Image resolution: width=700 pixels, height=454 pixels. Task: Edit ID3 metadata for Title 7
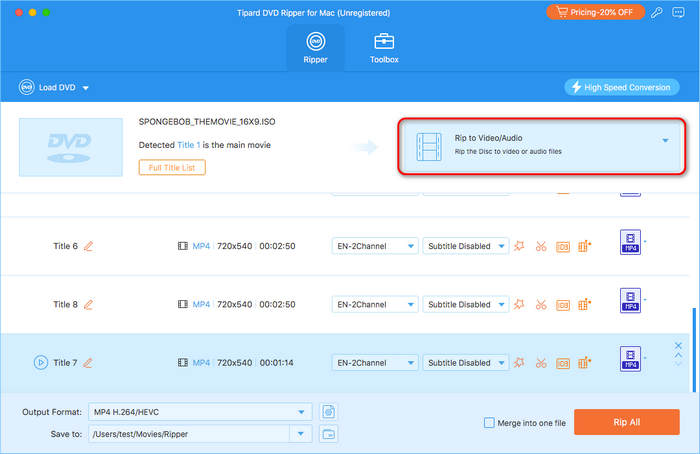pyautogui.click(x=562, y=363)
